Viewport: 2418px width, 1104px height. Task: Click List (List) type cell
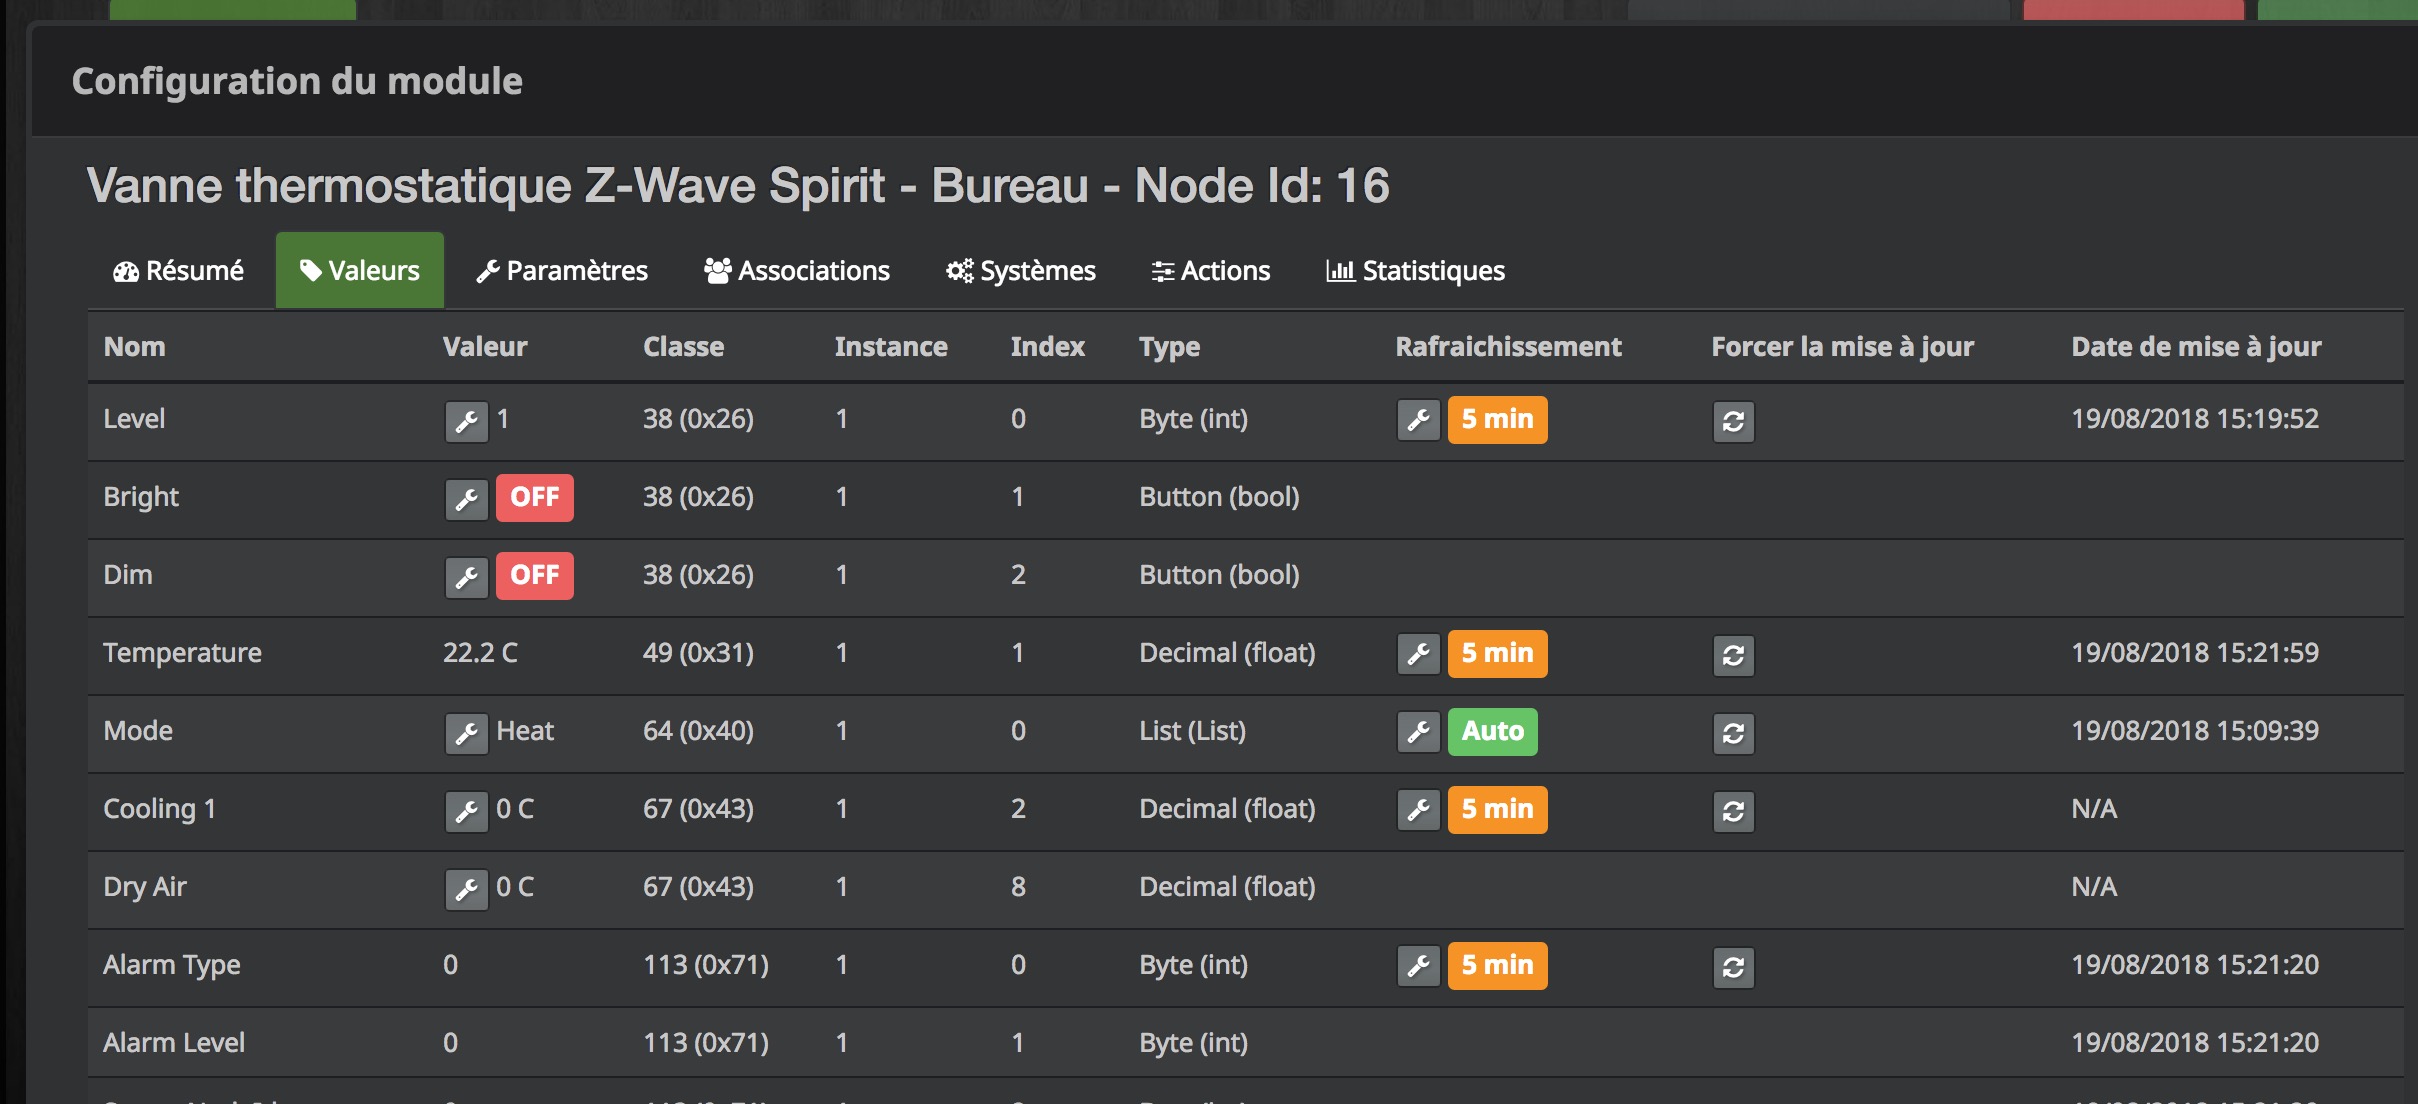(x=1193, y=731)
